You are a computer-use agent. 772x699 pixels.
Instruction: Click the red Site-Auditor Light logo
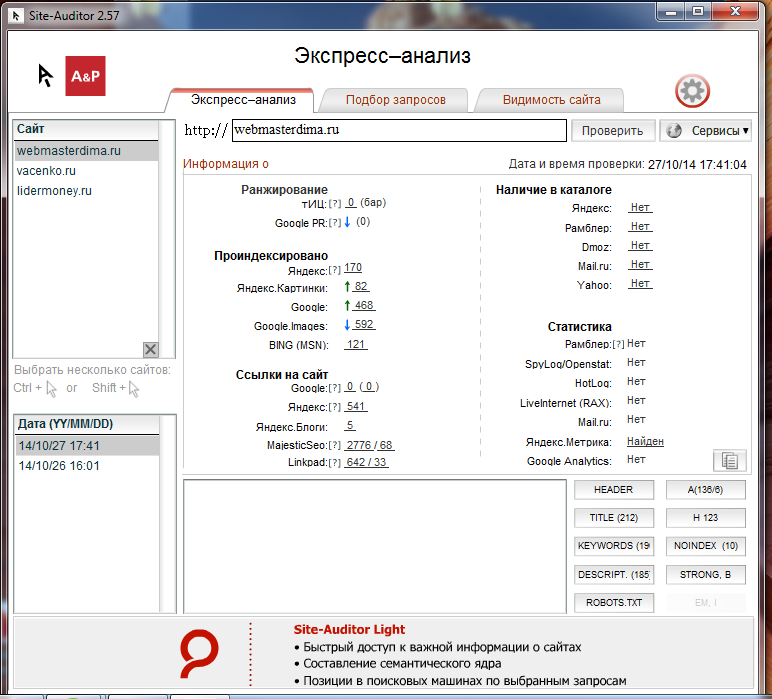[x=199, y=653]
